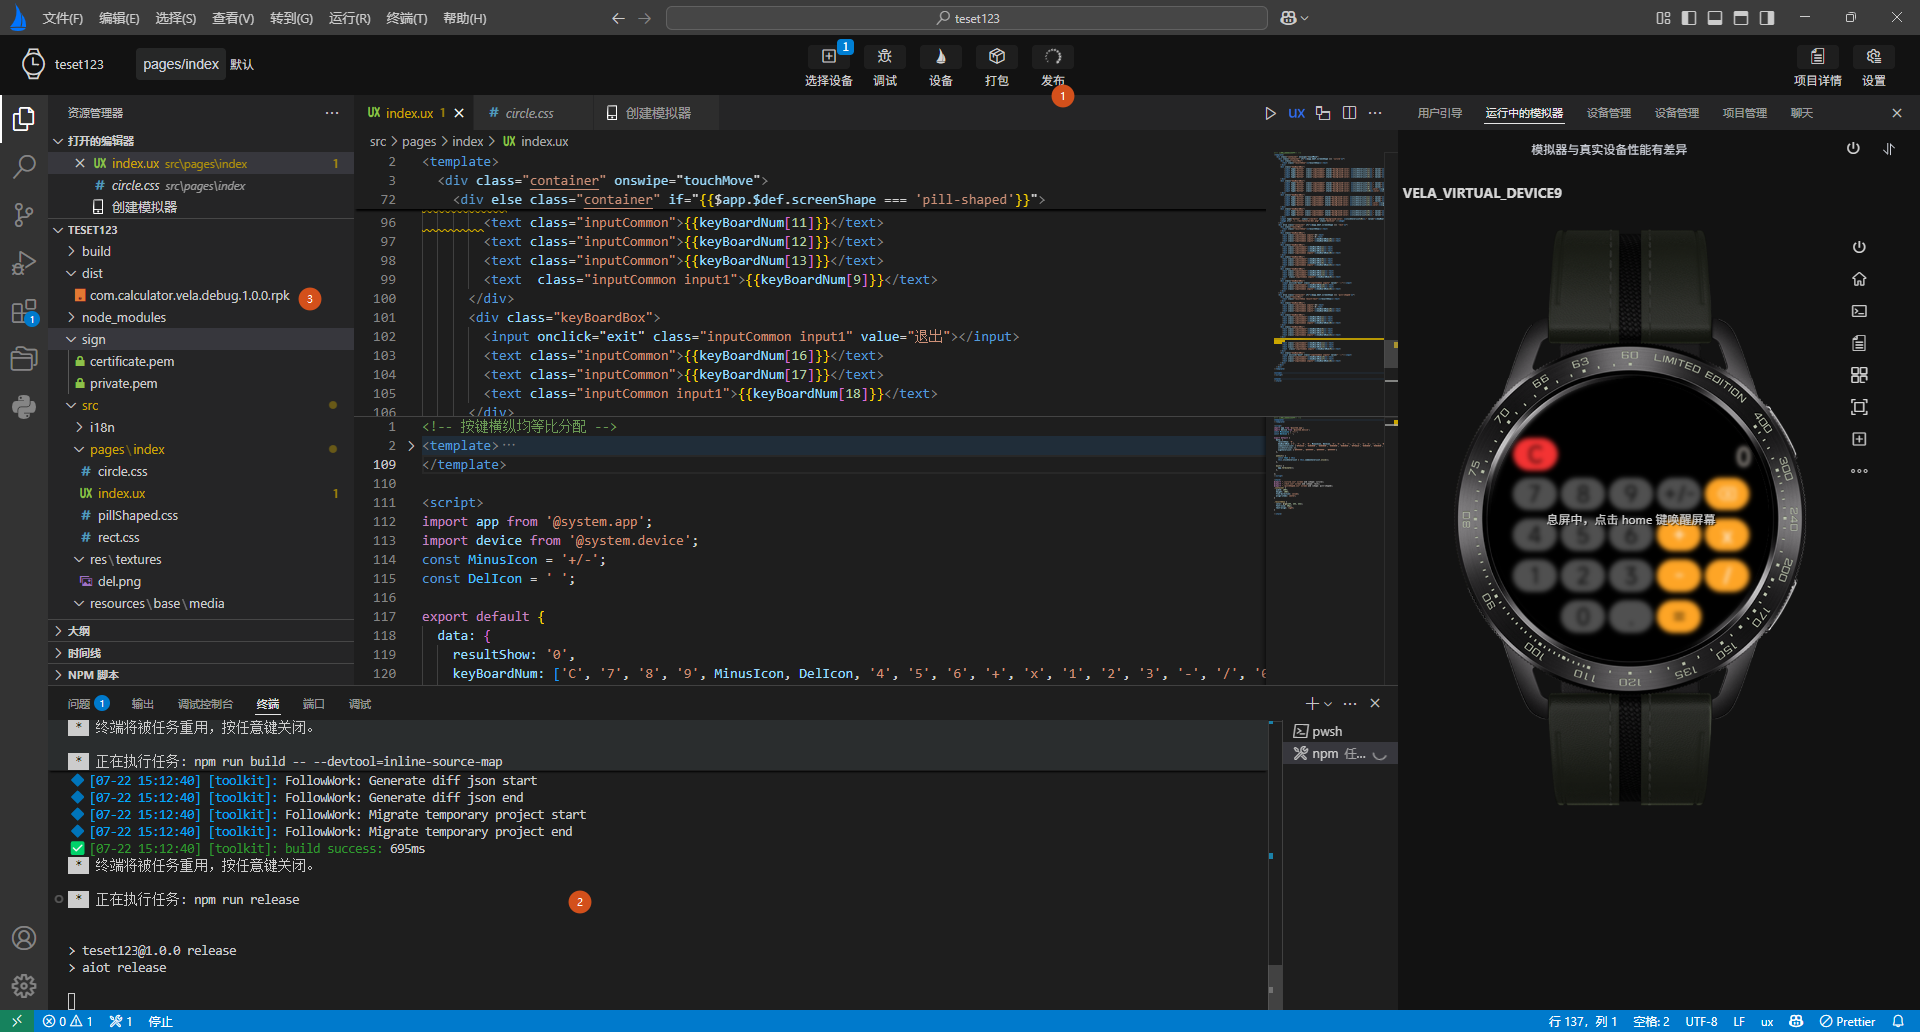Toggle the bottom panel layout button
Viewport: 1920px width, 1032px height.
click(1715, 18)
